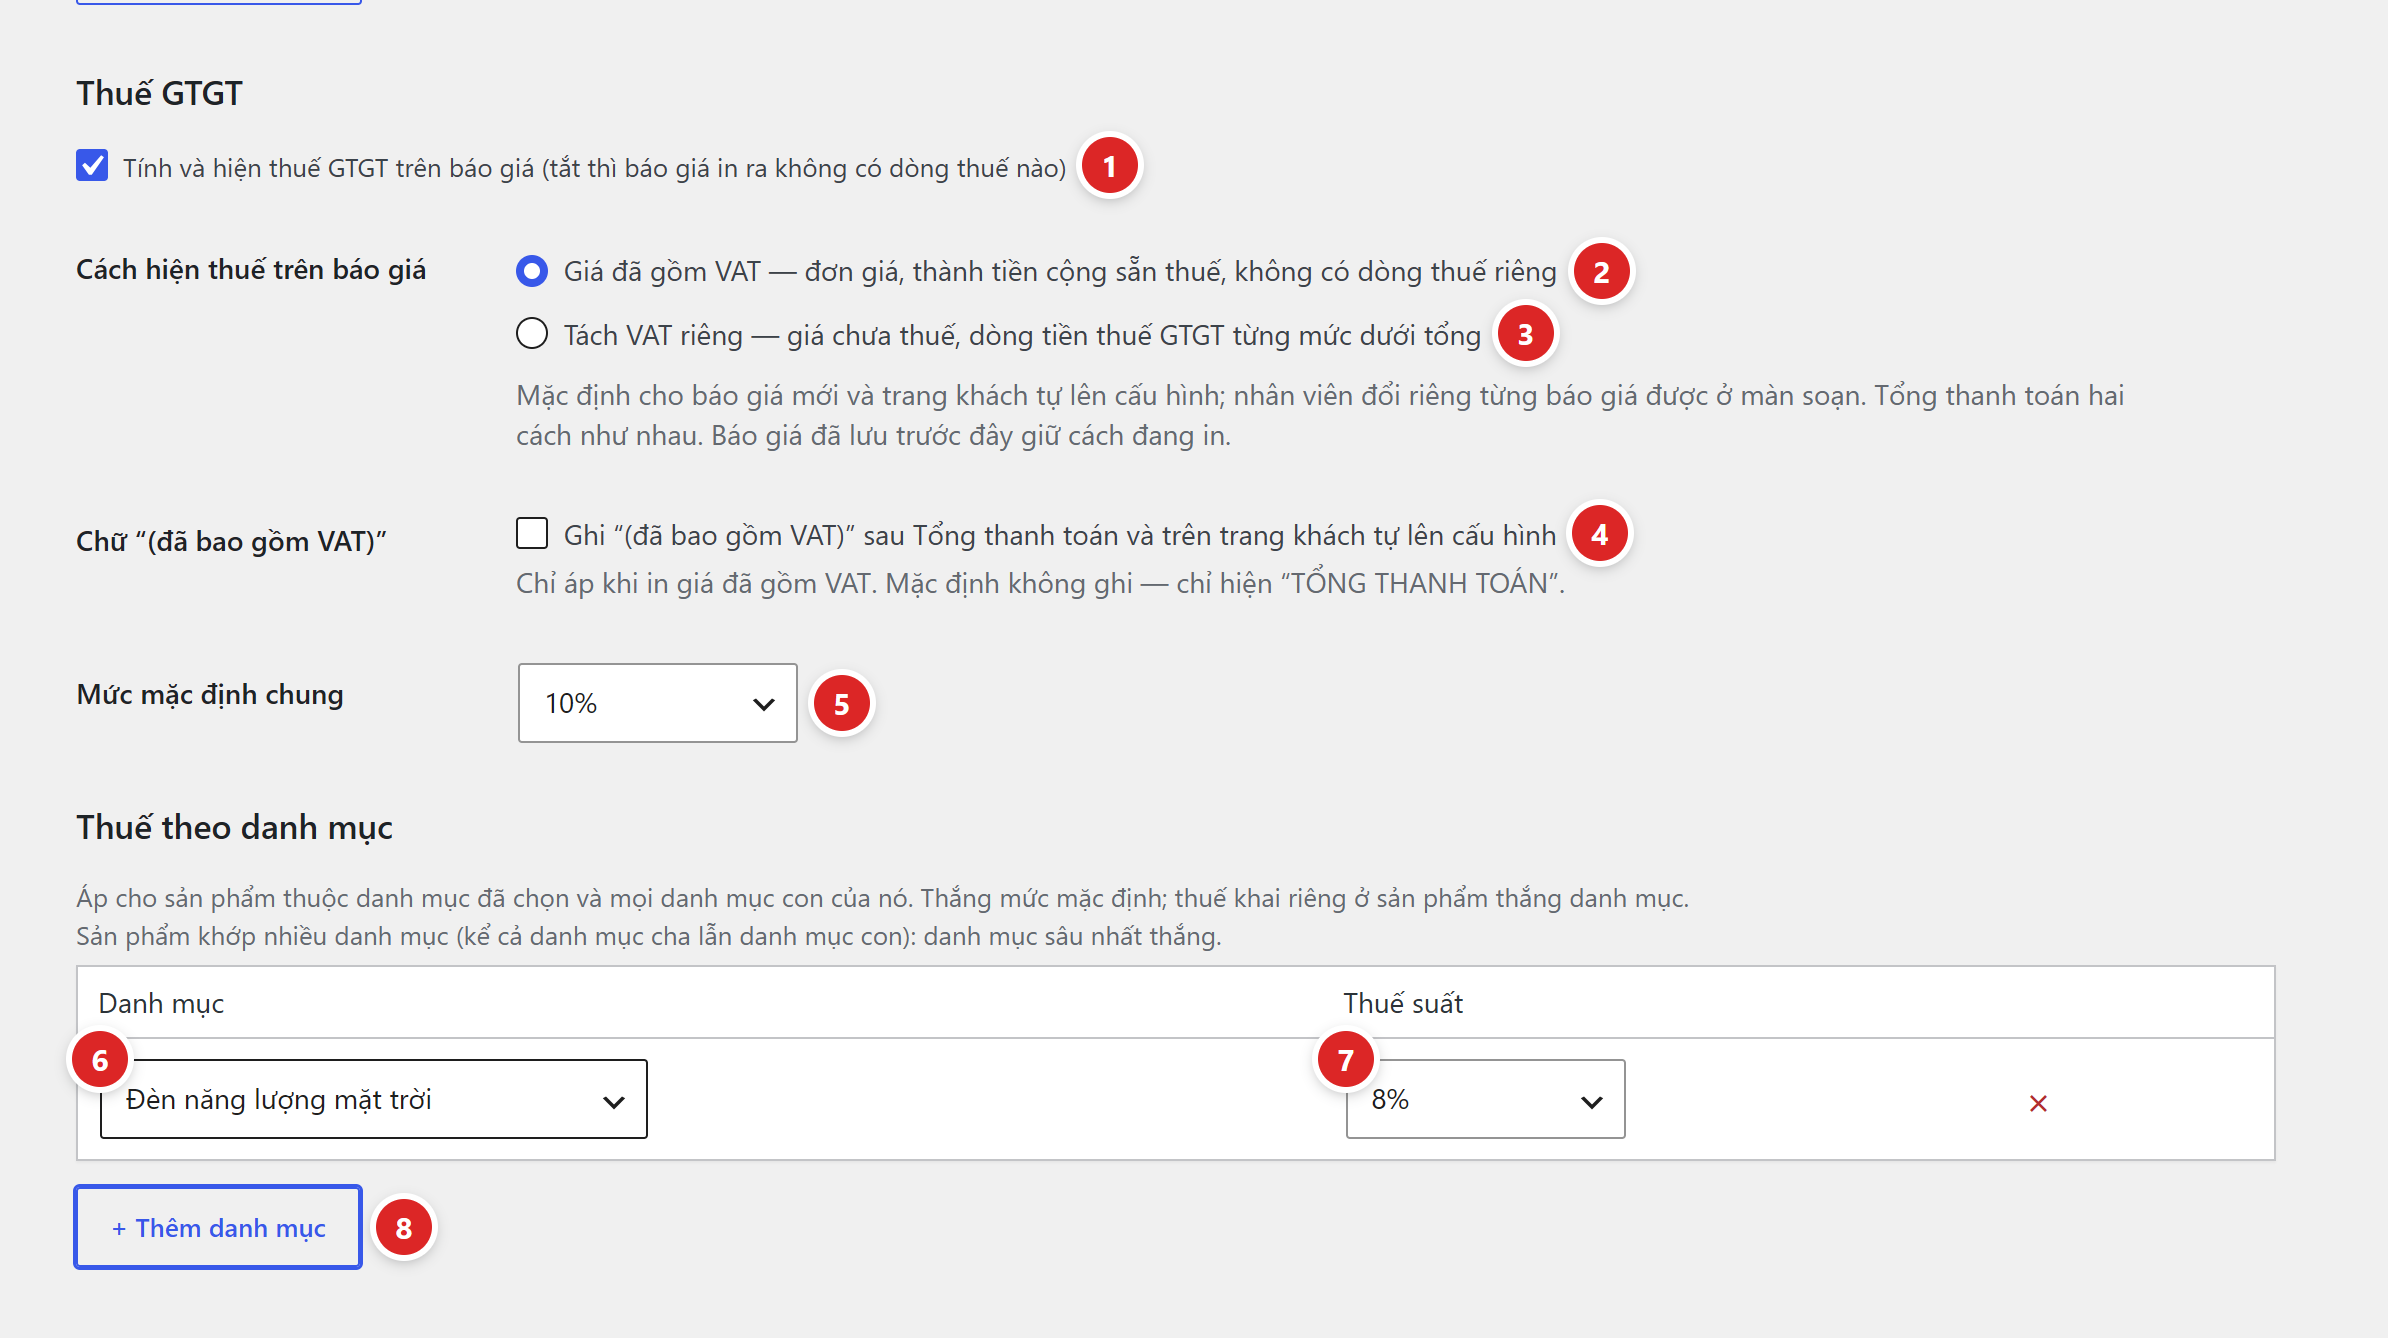Click the '+ Thêm danh mục' button
2388x1338 pixels.
pyautogui.click(x=218, y=1227)
